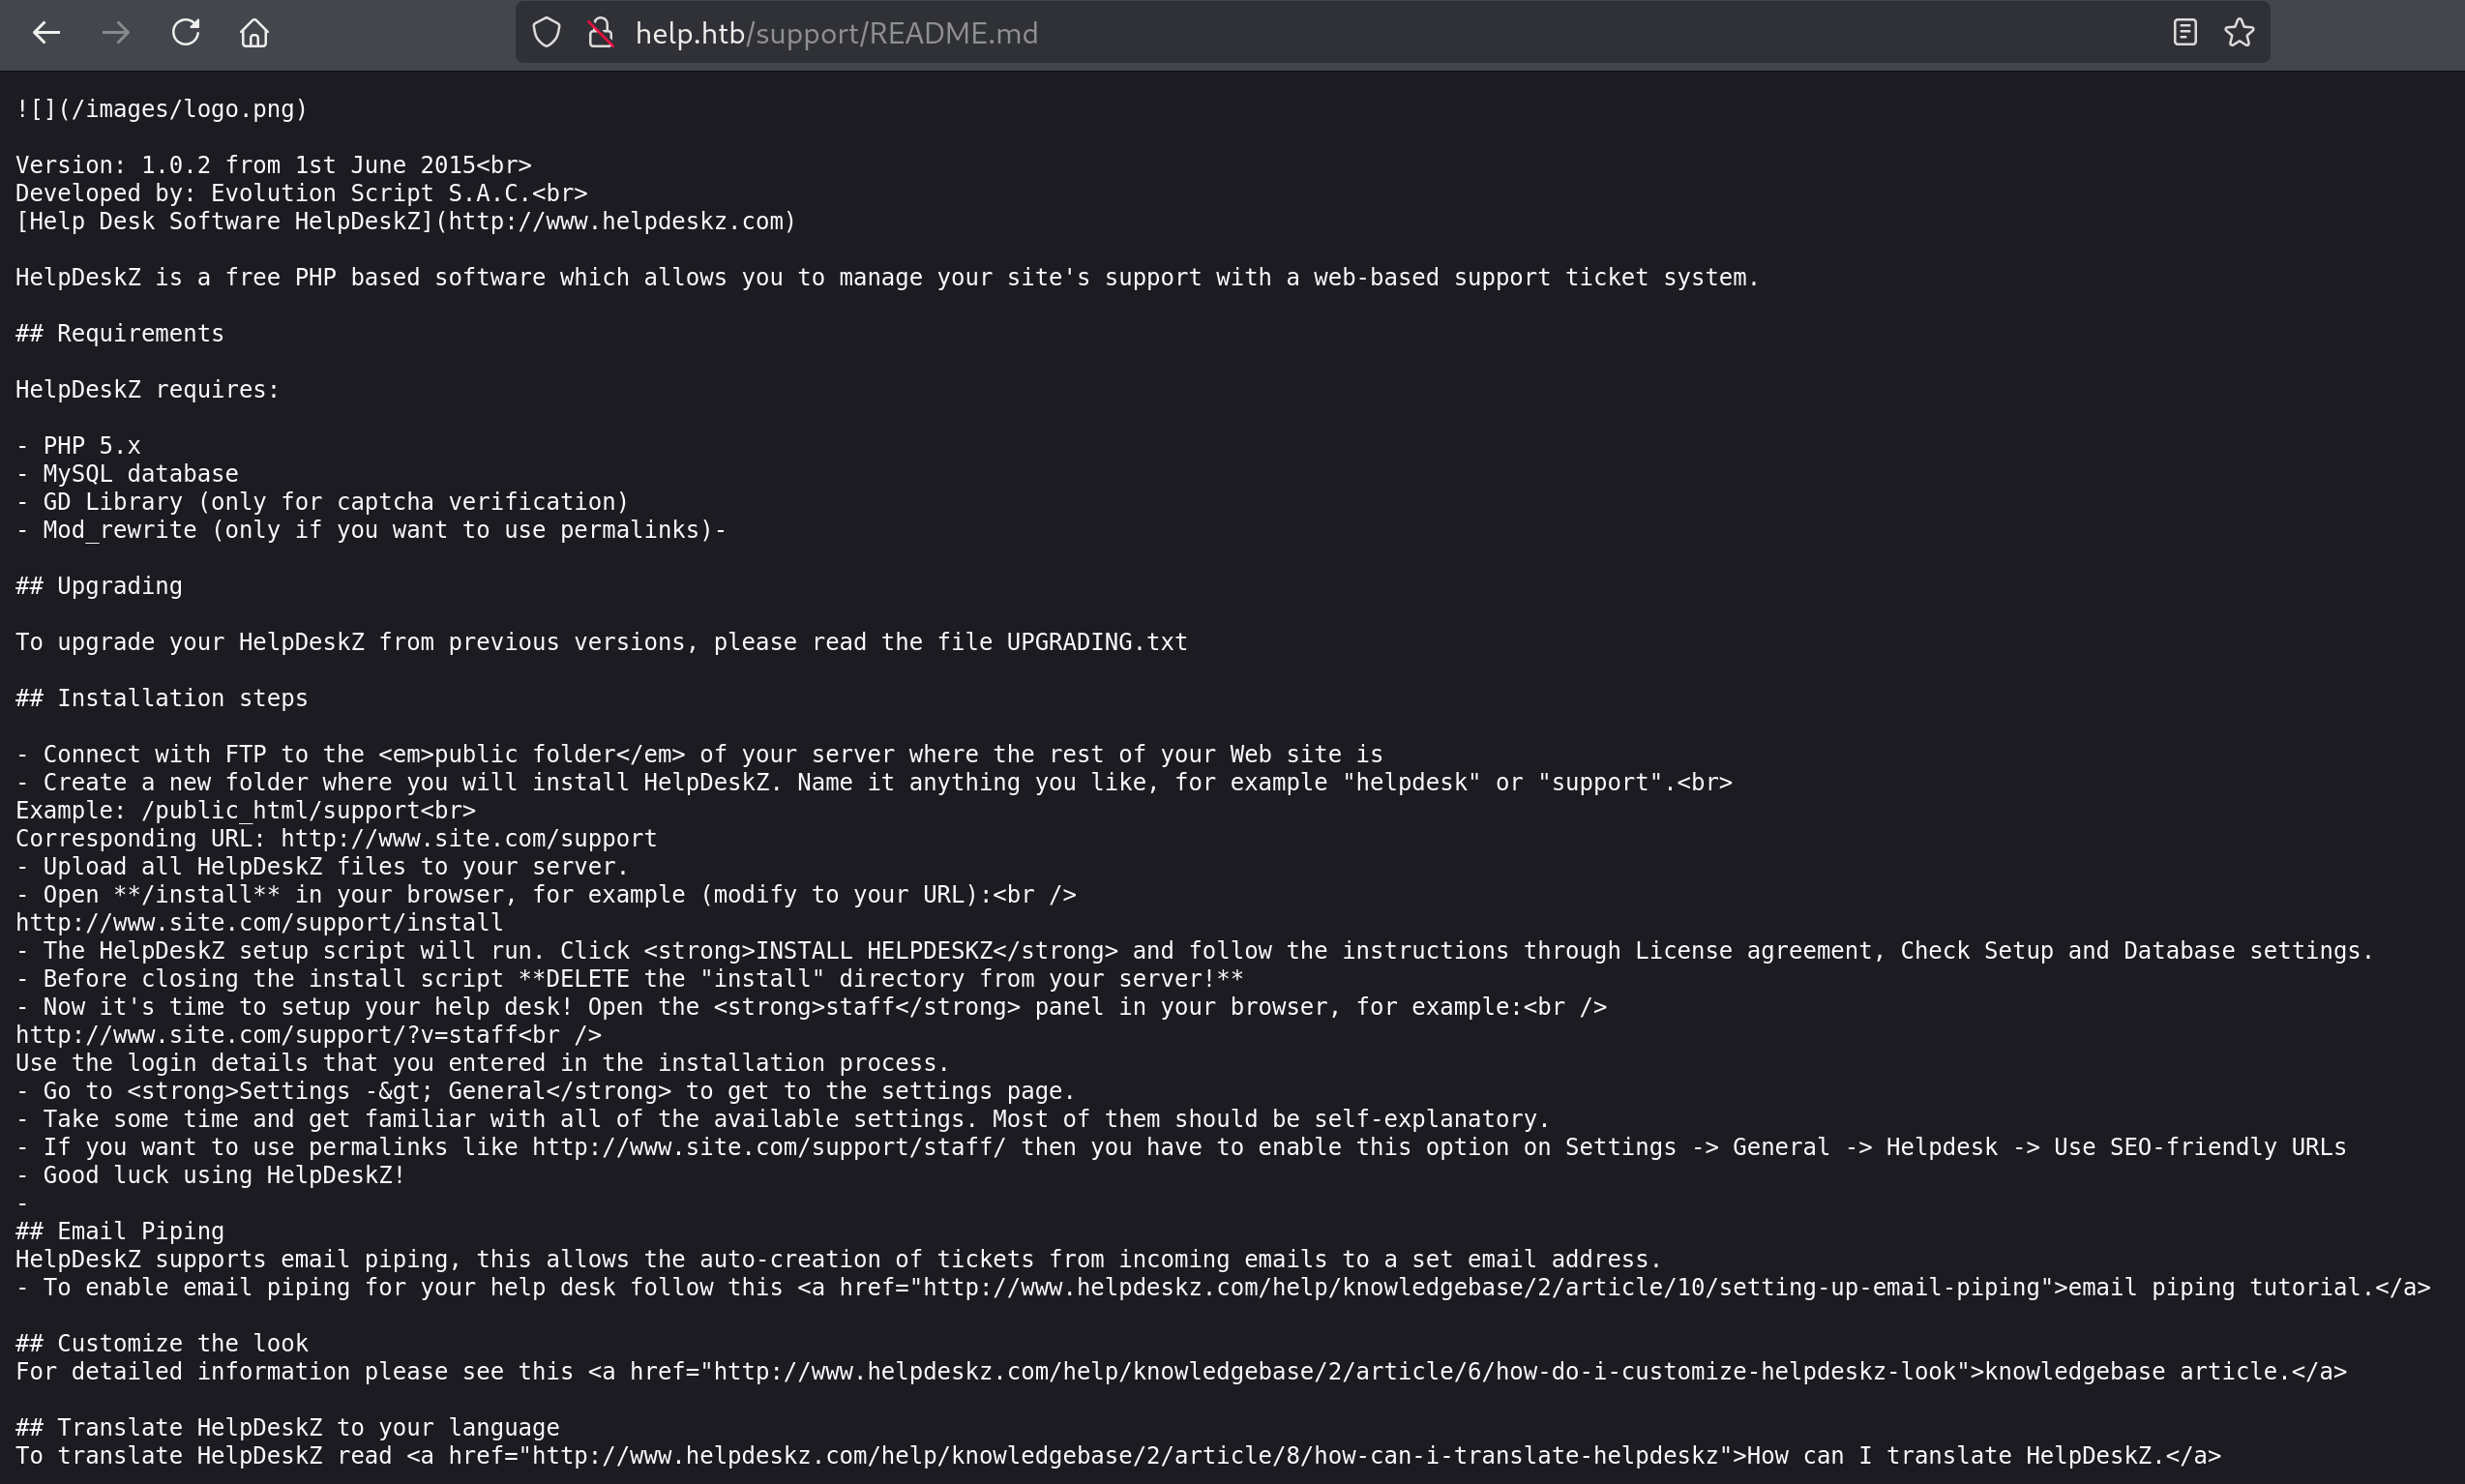The width and height of the screenshot is (2465, 1484).
Task: Click the 'Use SEO-friendly URLs' text
Action: coord(2199,1145)
